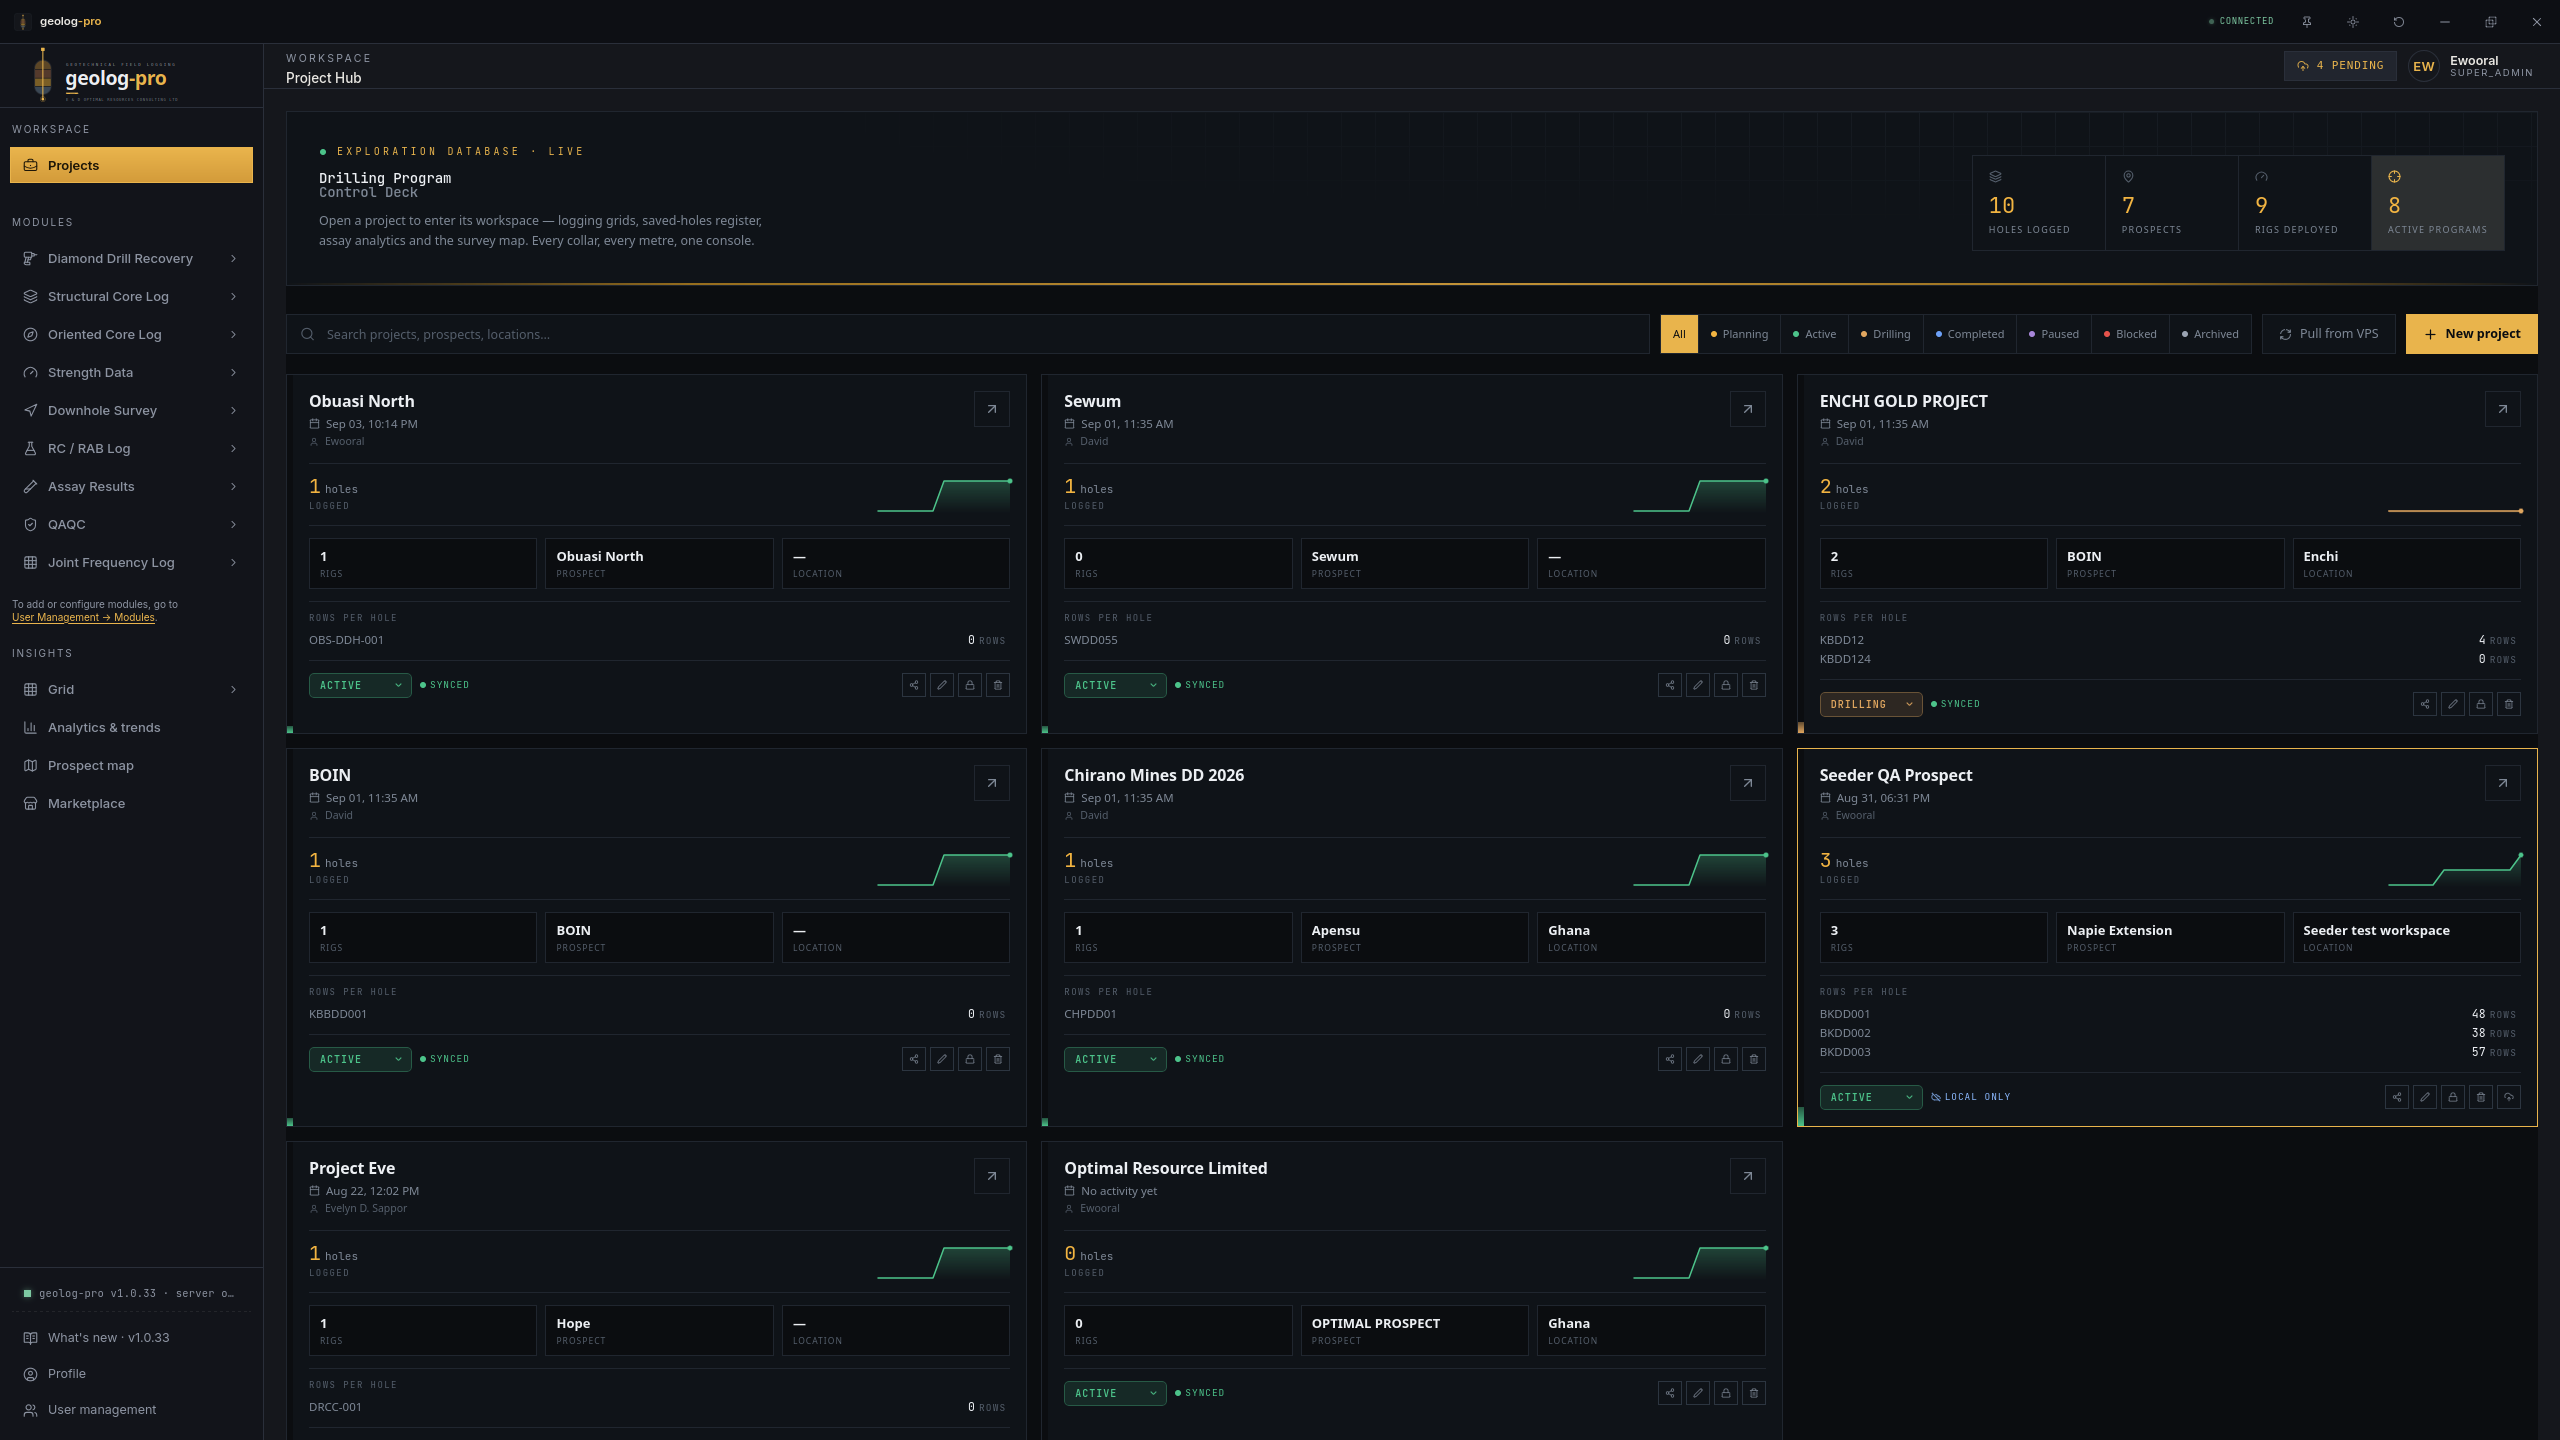This screenshot has width=2560, height=1440.
Task: Filter projects by Blocked status
Action: pyautogui.click(x=2131, y=334)
